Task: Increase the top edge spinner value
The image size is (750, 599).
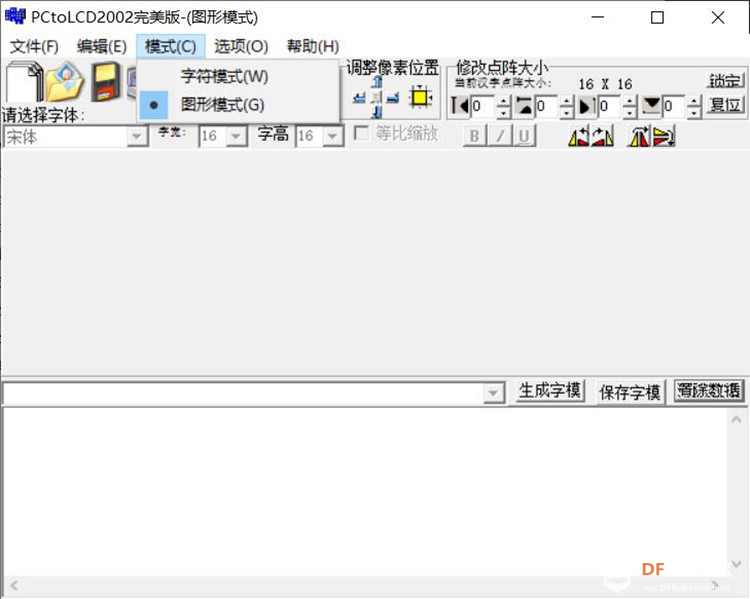Action: click(567, 101)
